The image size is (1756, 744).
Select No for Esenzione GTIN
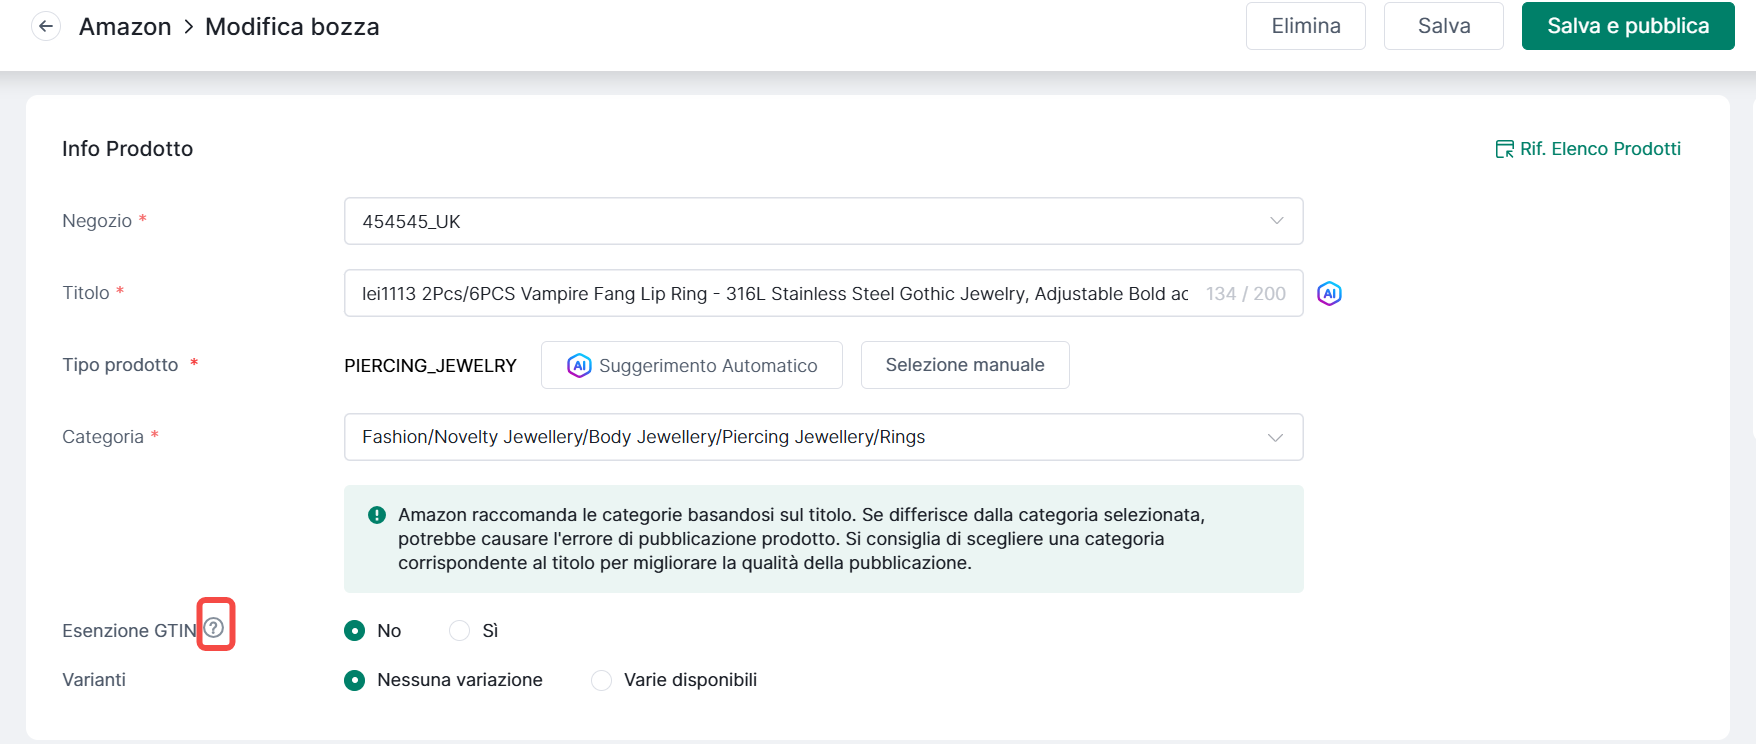coord(355,631)
